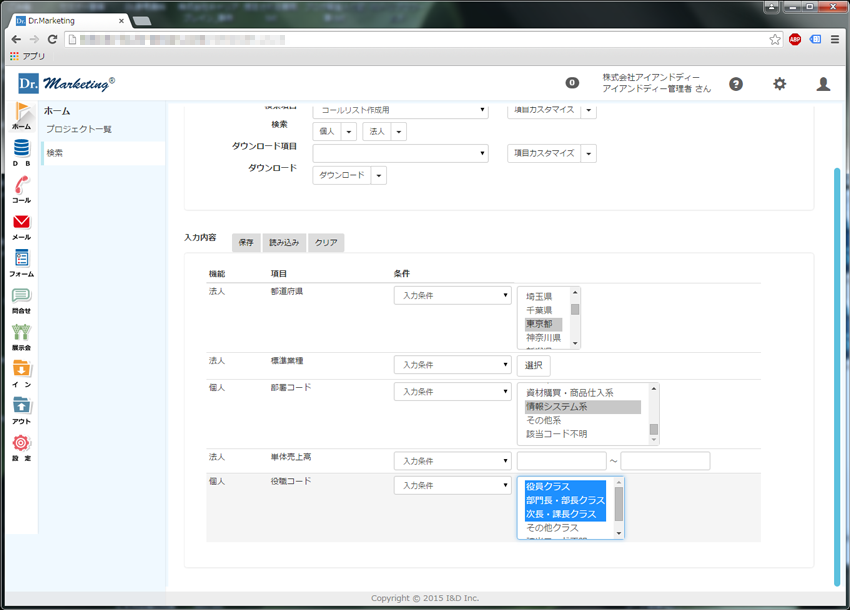
Task: Open the Exhibition icon in sidebar
Action: pos(21,335)
